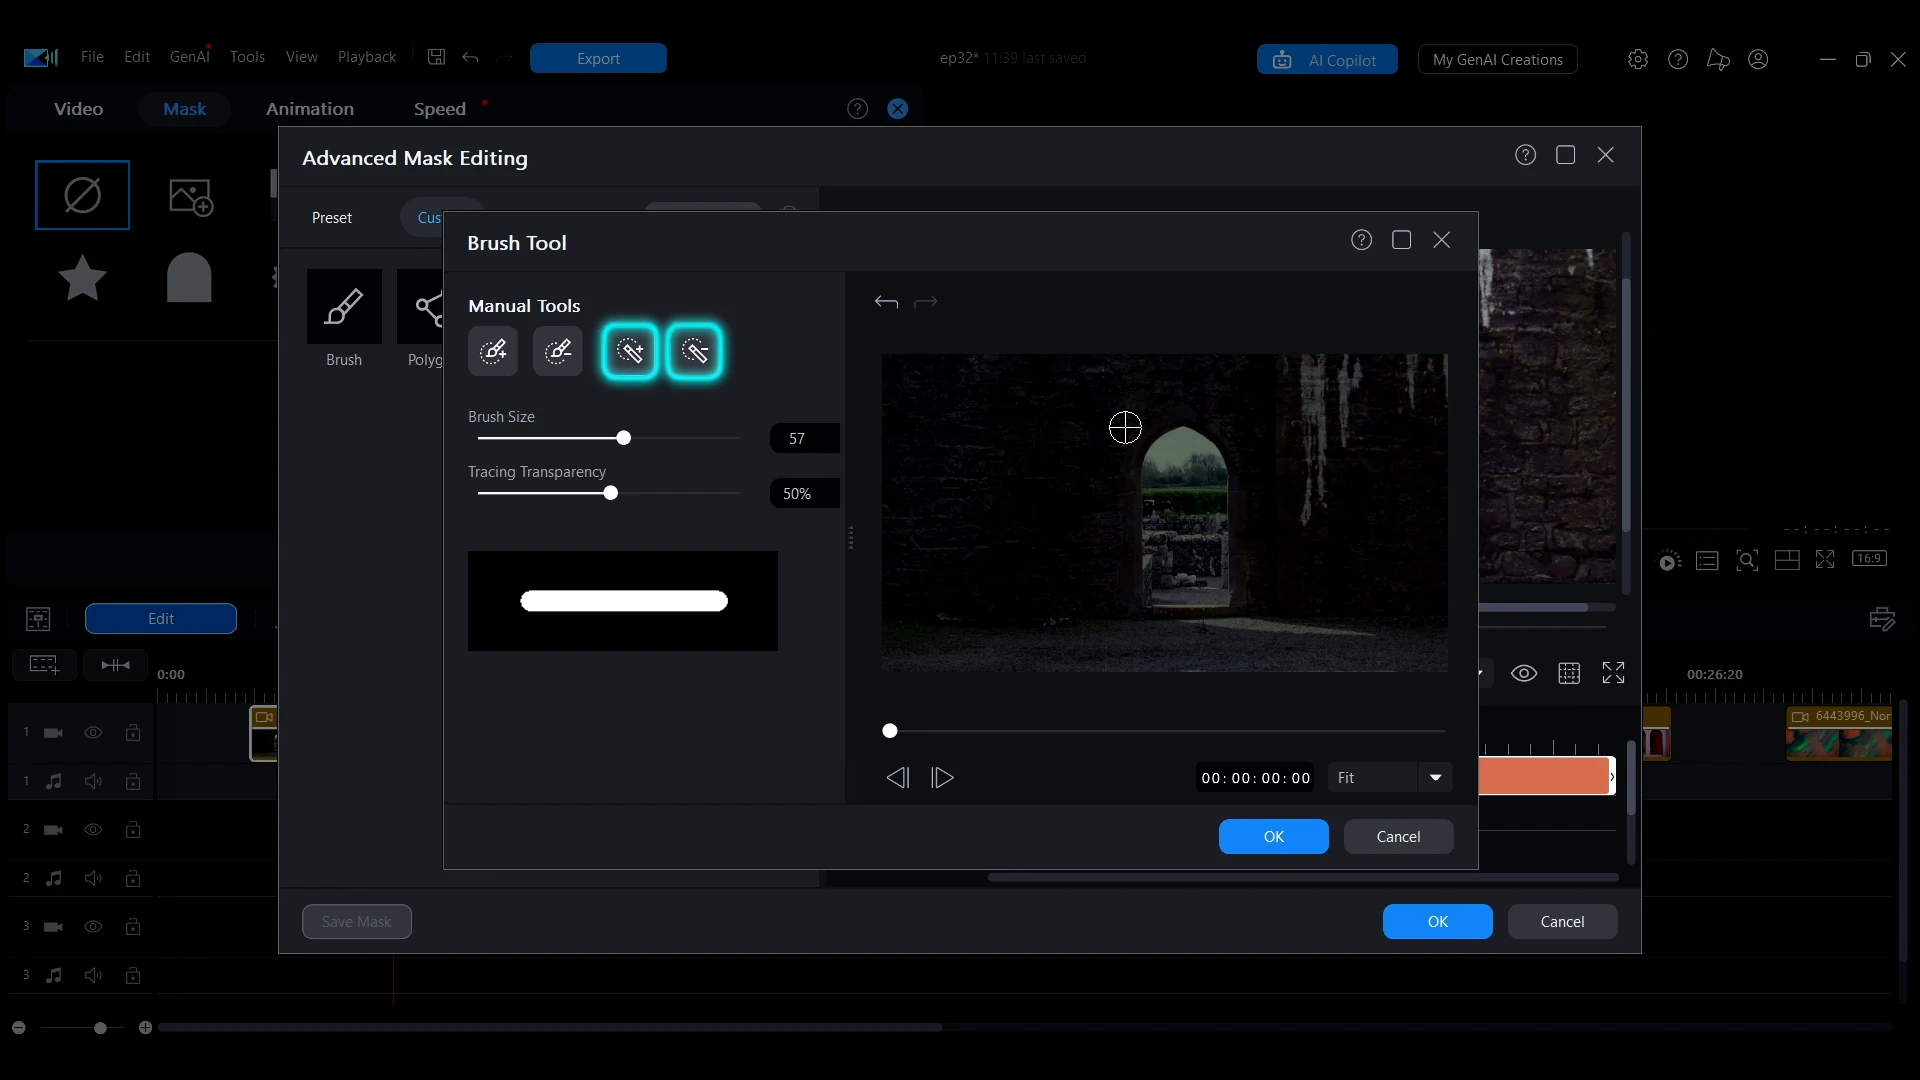Select Preset tab in mask editing
The image size is (1920, 1080).
coord(332,218)
